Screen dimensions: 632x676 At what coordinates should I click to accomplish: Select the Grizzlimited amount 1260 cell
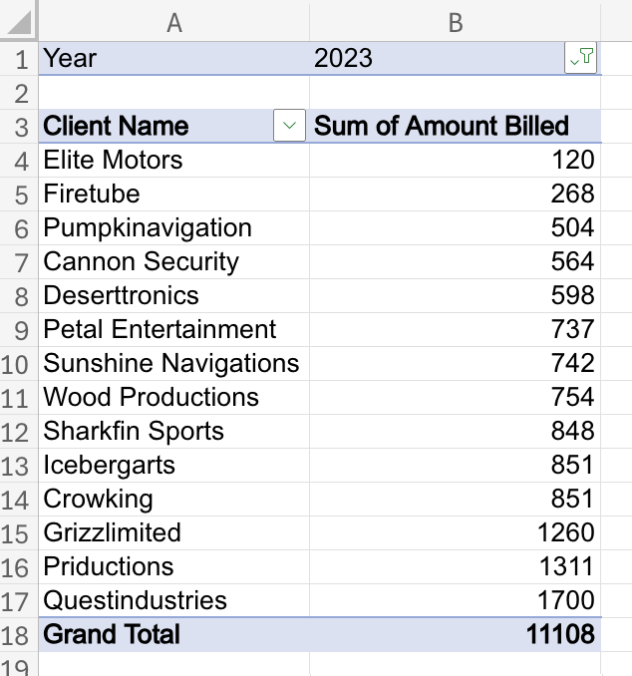[x=455, y=533]
